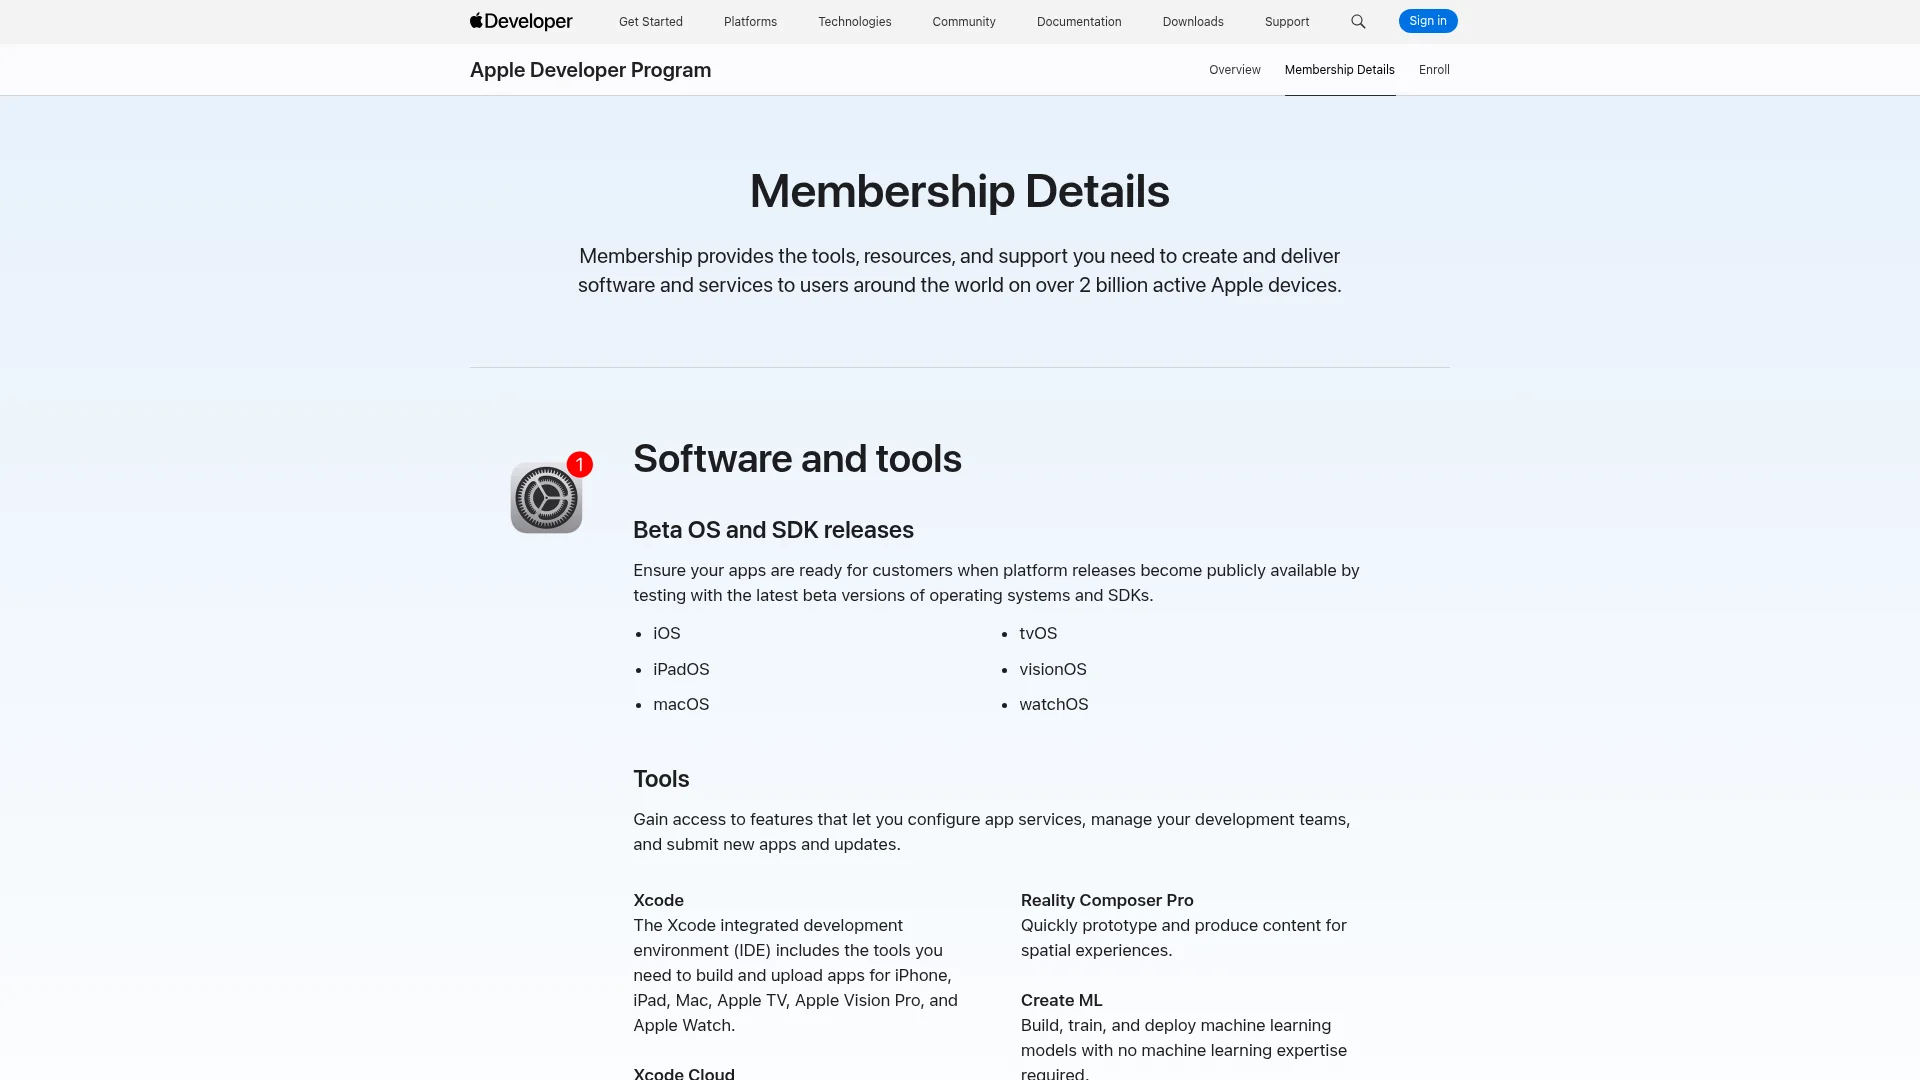
Task: Open the search magnifier icon
Action: tap(1358, 21)
